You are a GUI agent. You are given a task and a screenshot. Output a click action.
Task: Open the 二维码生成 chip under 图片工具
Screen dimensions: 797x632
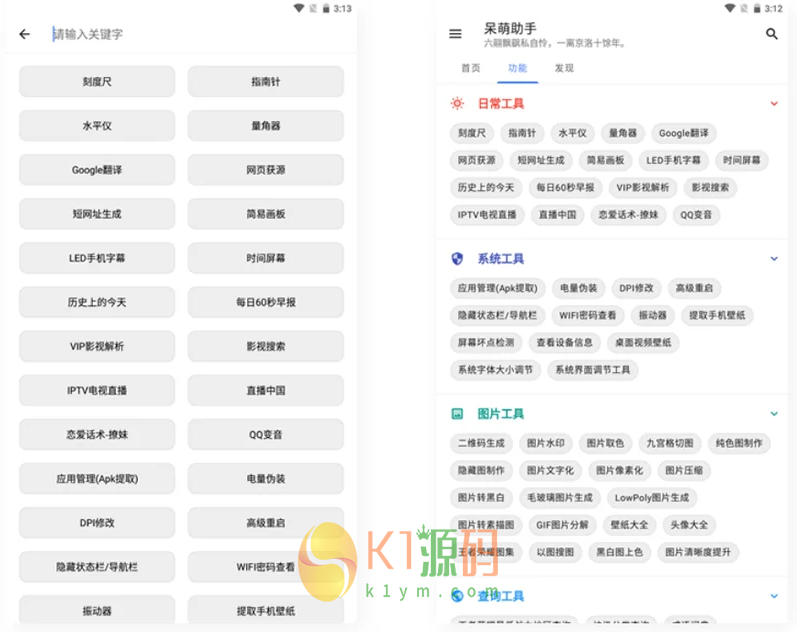(481, 443)
